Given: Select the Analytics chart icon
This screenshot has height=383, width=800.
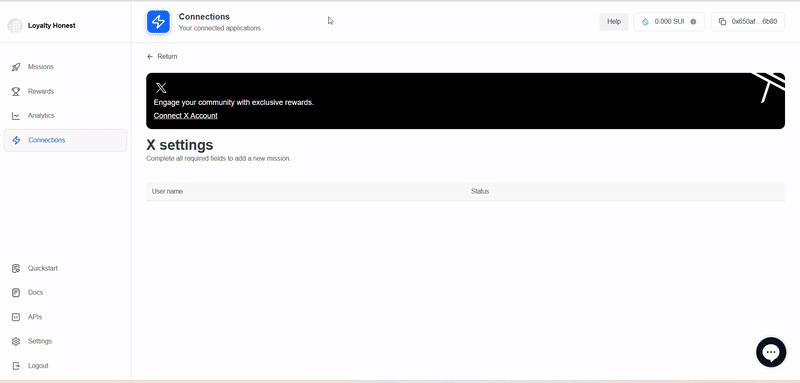Looking at the screenshot, I should tap(16, 116).
